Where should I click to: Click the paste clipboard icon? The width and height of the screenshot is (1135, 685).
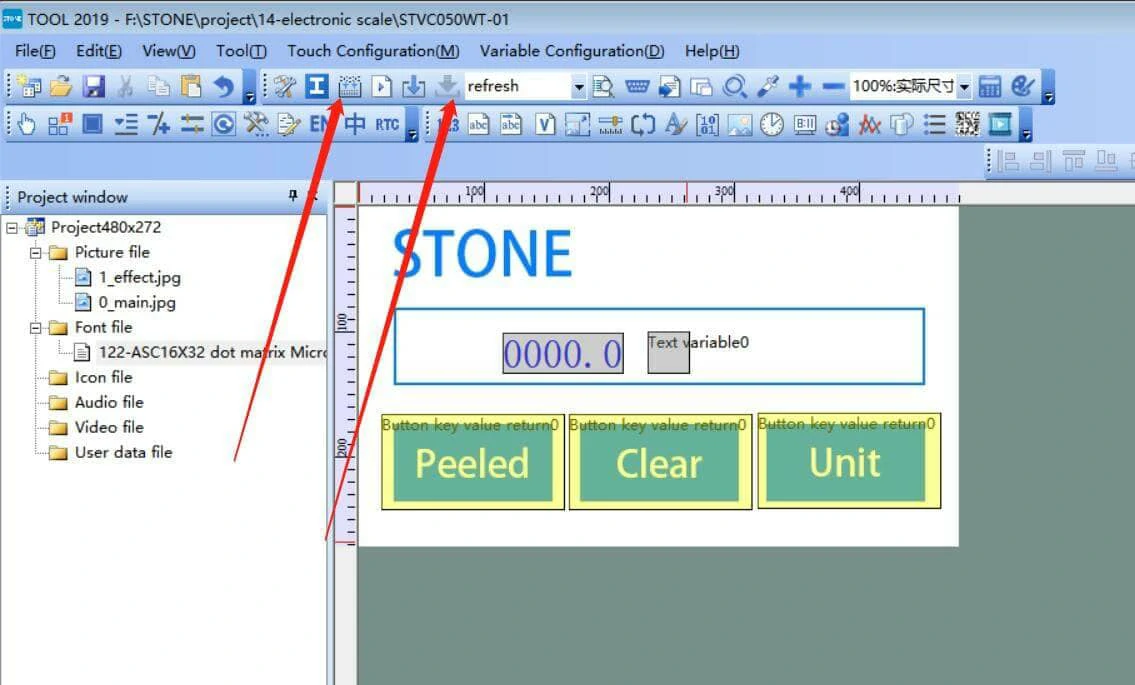[190, 86]
